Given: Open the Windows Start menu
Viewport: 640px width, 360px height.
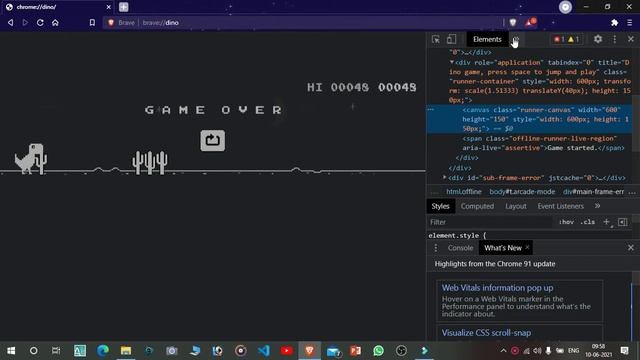Looking at the screenshot, I should [x=11, y=351].
